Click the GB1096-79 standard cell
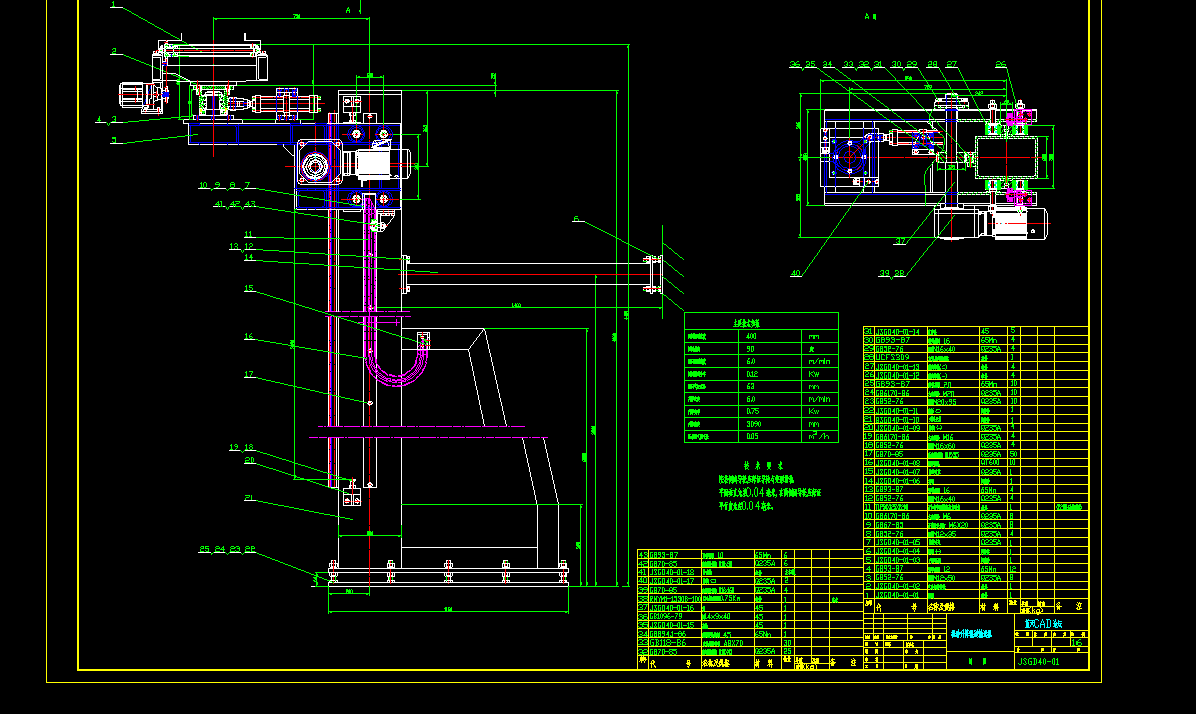Image resolution: width=1196 pixels, height=714 pixels. tap(666, 616)
